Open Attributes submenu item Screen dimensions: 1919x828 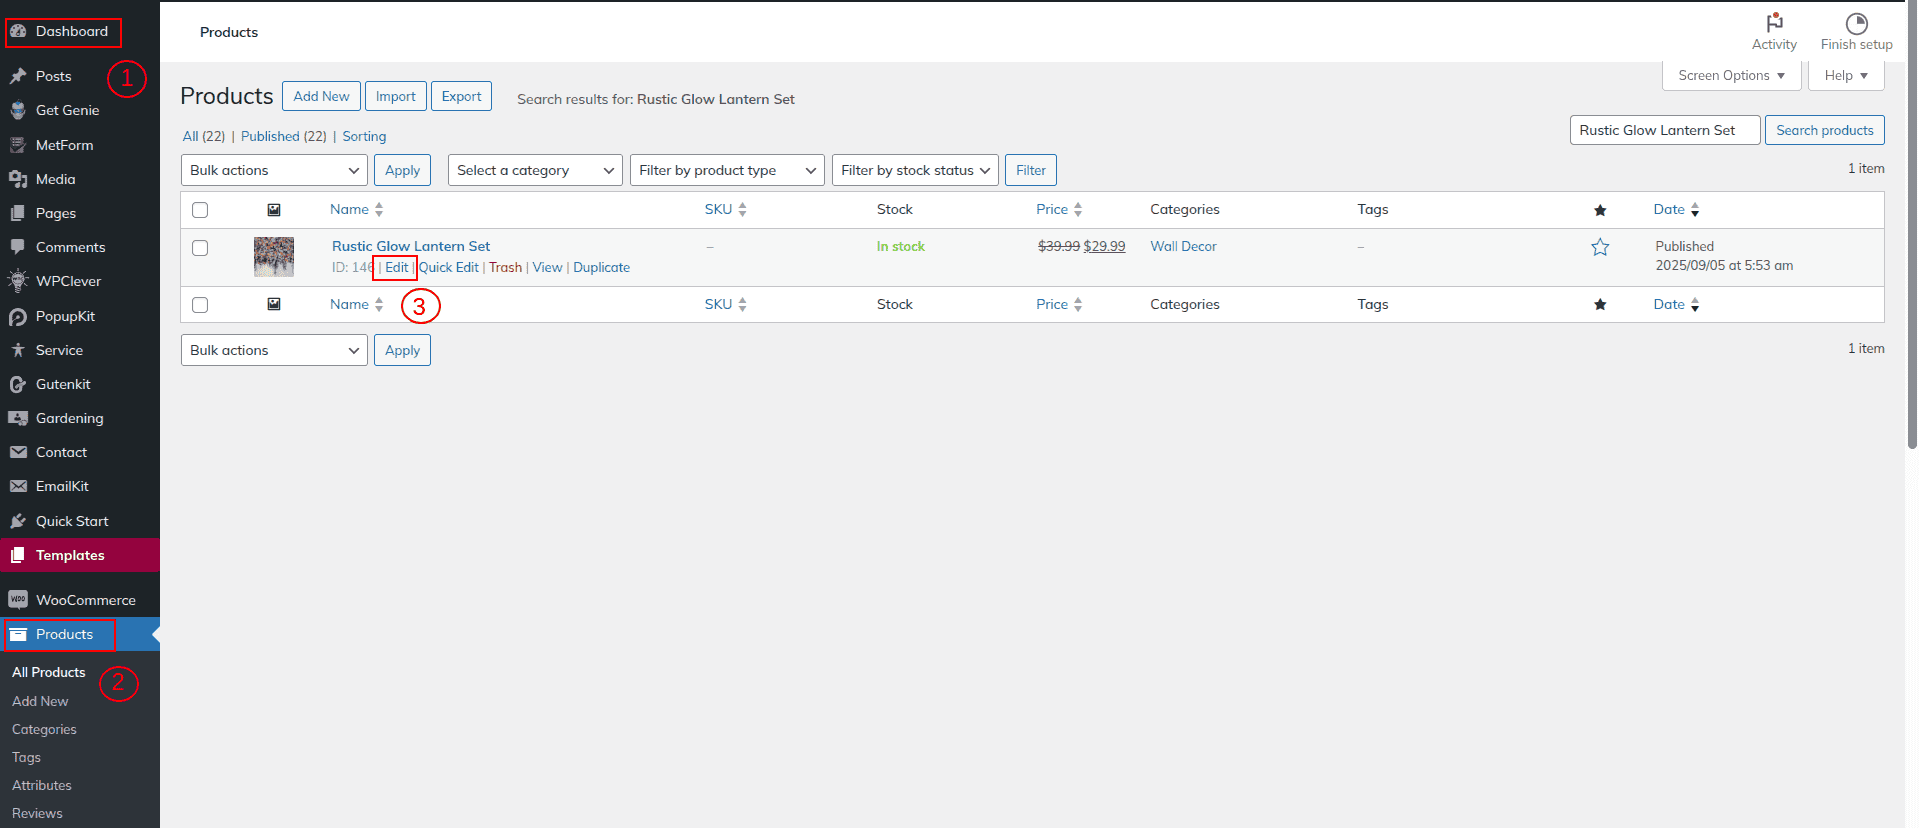pos(42,785)
